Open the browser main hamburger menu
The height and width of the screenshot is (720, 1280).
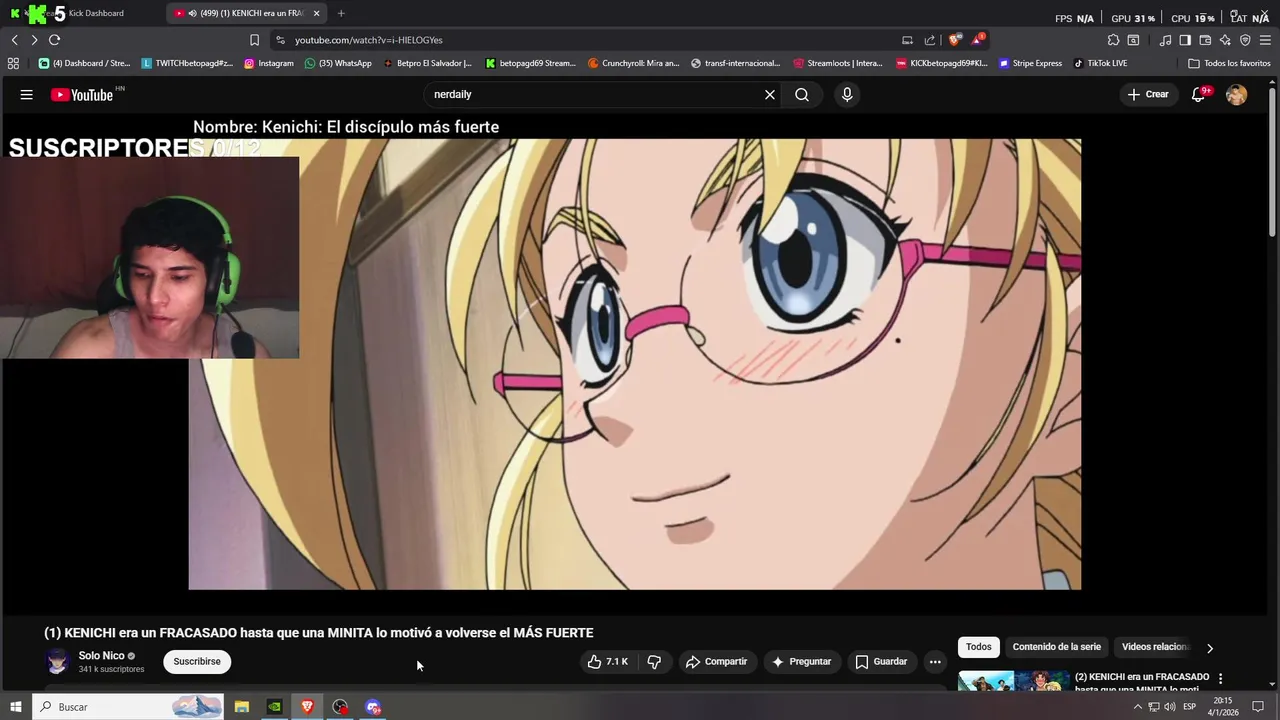(1265, 40)
